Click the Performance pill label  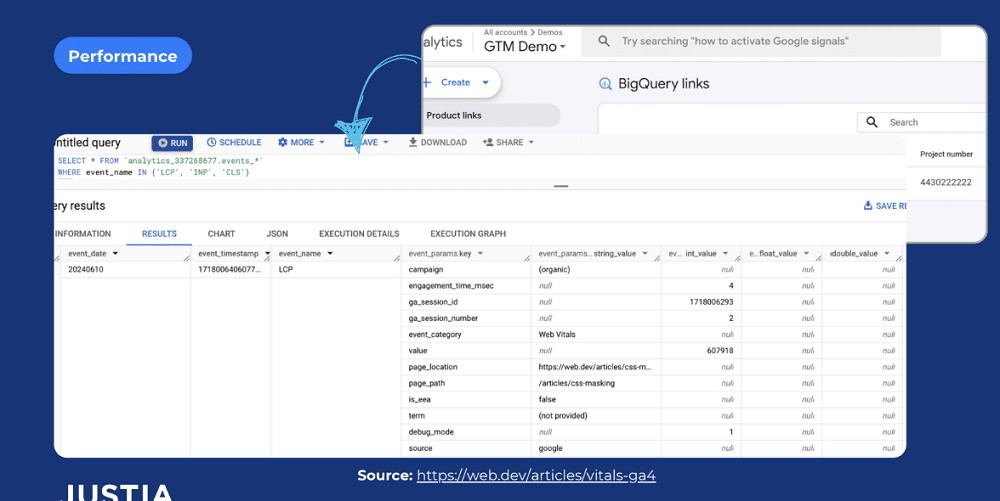tap(122, 56)
